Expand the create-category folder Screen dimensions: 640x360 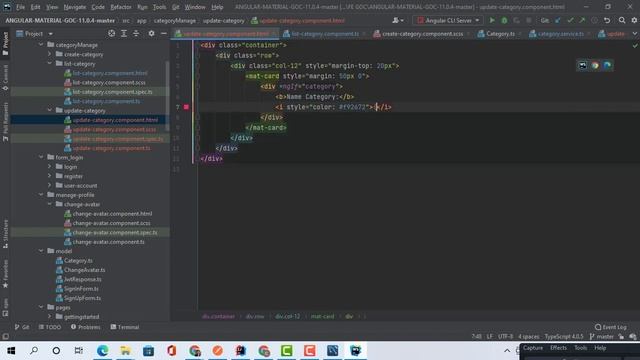tap(49, 54)
